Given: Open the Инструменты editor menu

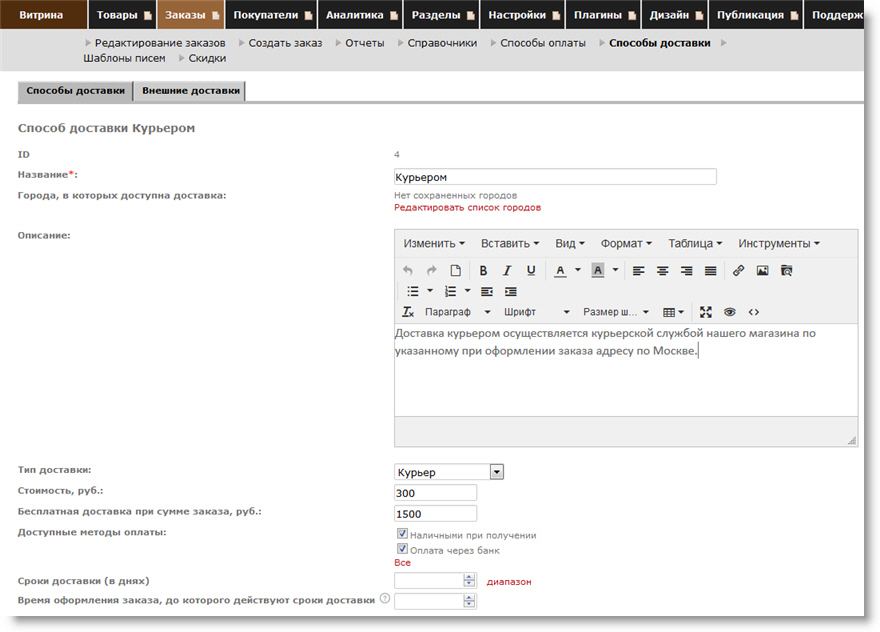Looking at the screenshot, I should click(x=779, y=244).
